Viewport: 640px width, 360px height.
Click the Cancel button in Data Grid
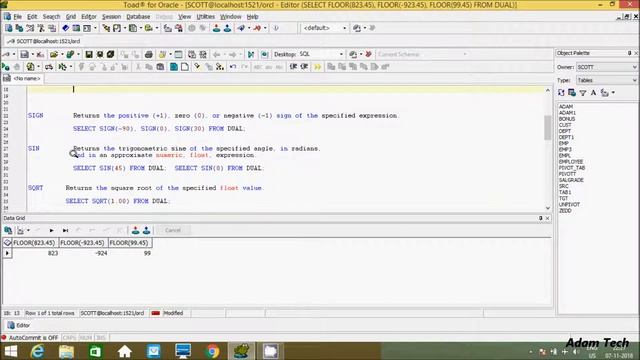coord(173,231)
